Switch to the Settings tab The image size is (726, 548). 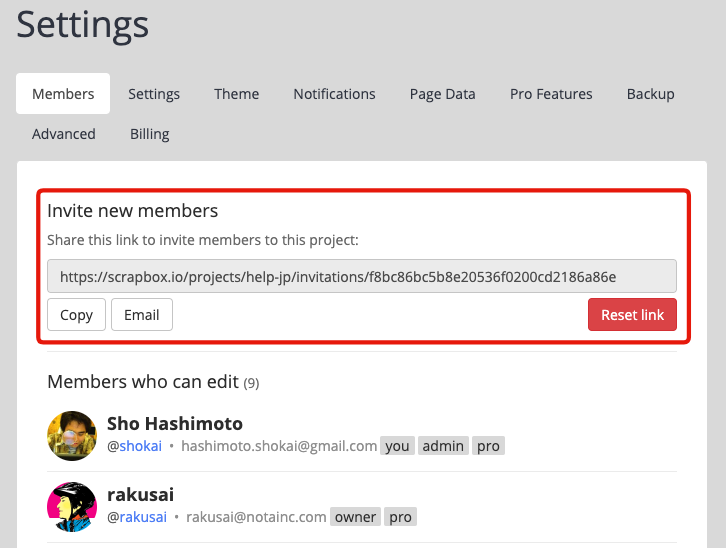[x=154, y=94]
